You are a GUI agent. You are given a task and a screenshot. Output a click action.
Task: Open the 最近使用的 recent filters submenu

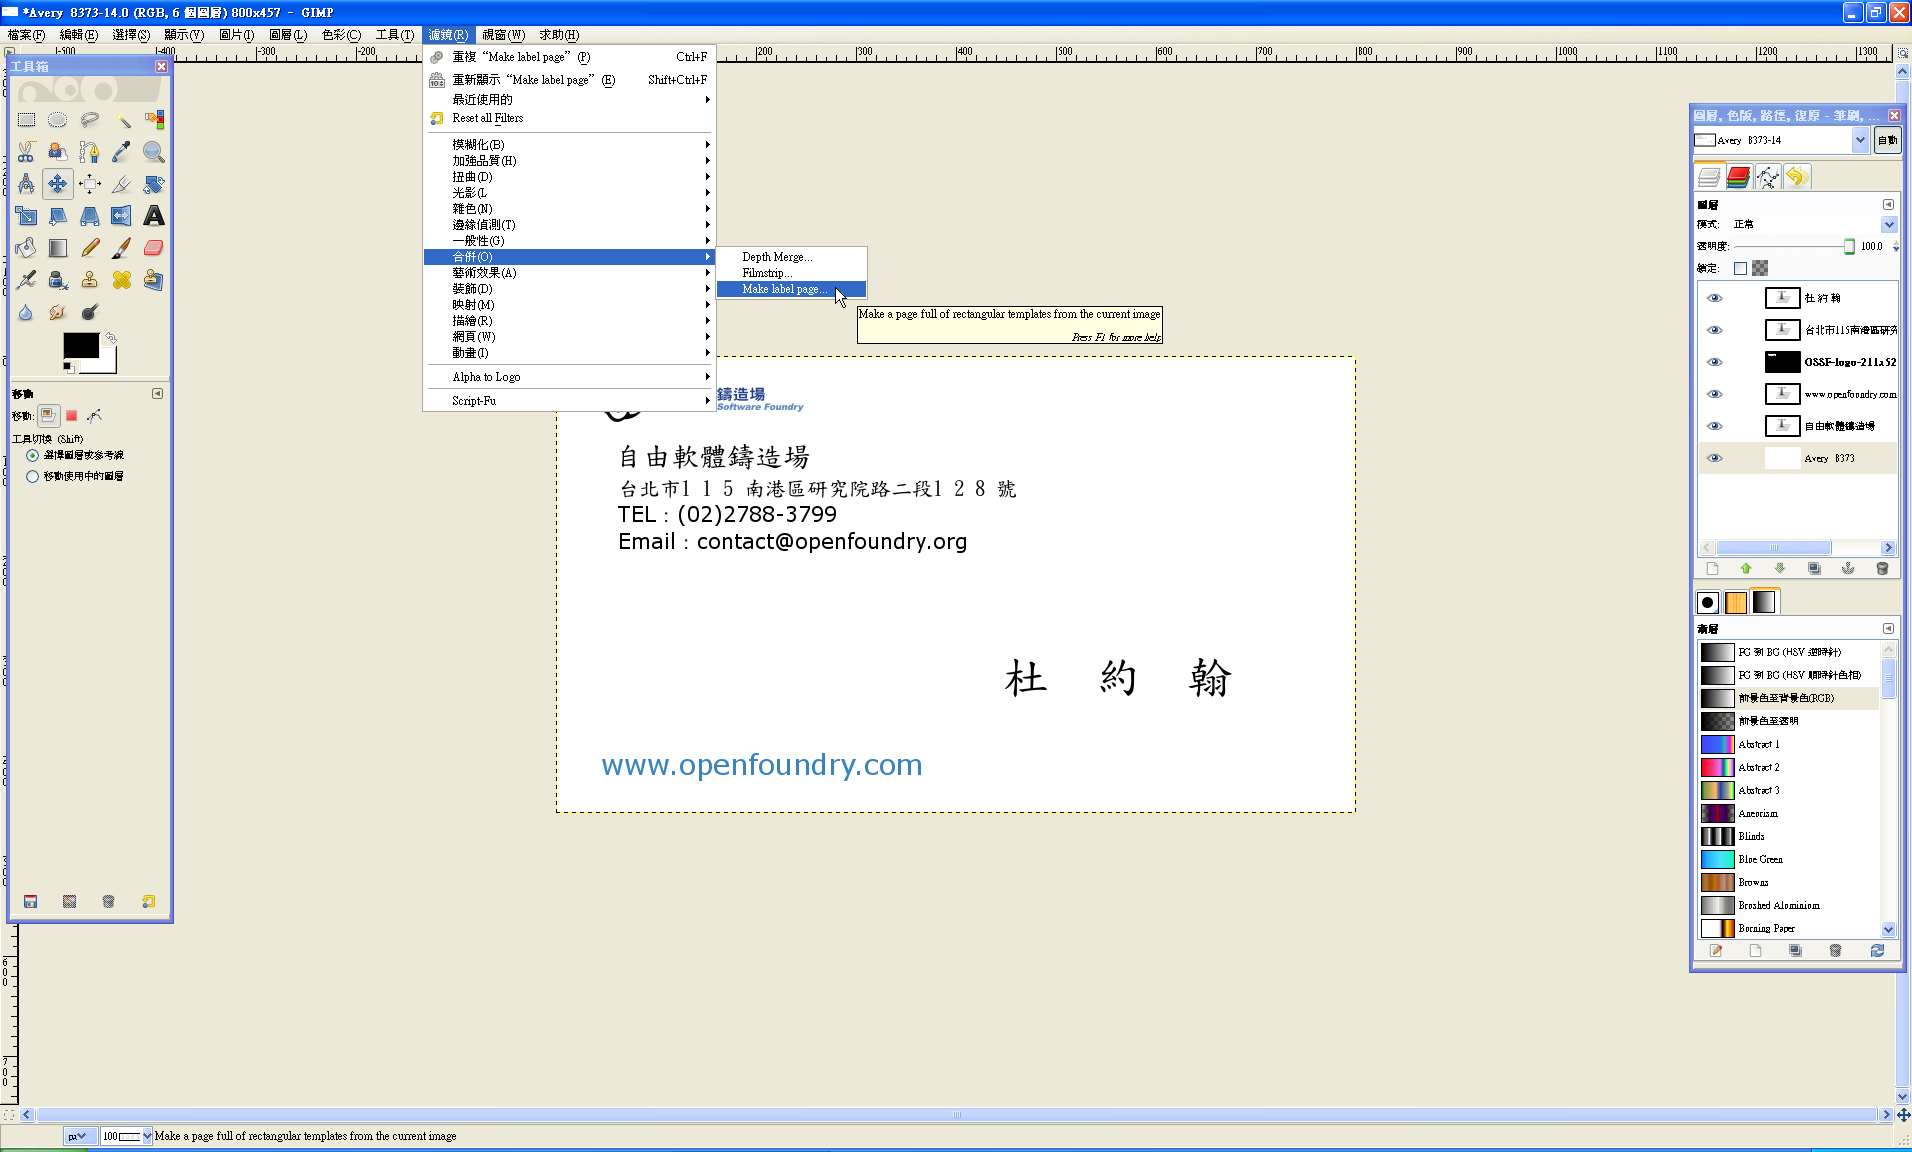point(569,100)
